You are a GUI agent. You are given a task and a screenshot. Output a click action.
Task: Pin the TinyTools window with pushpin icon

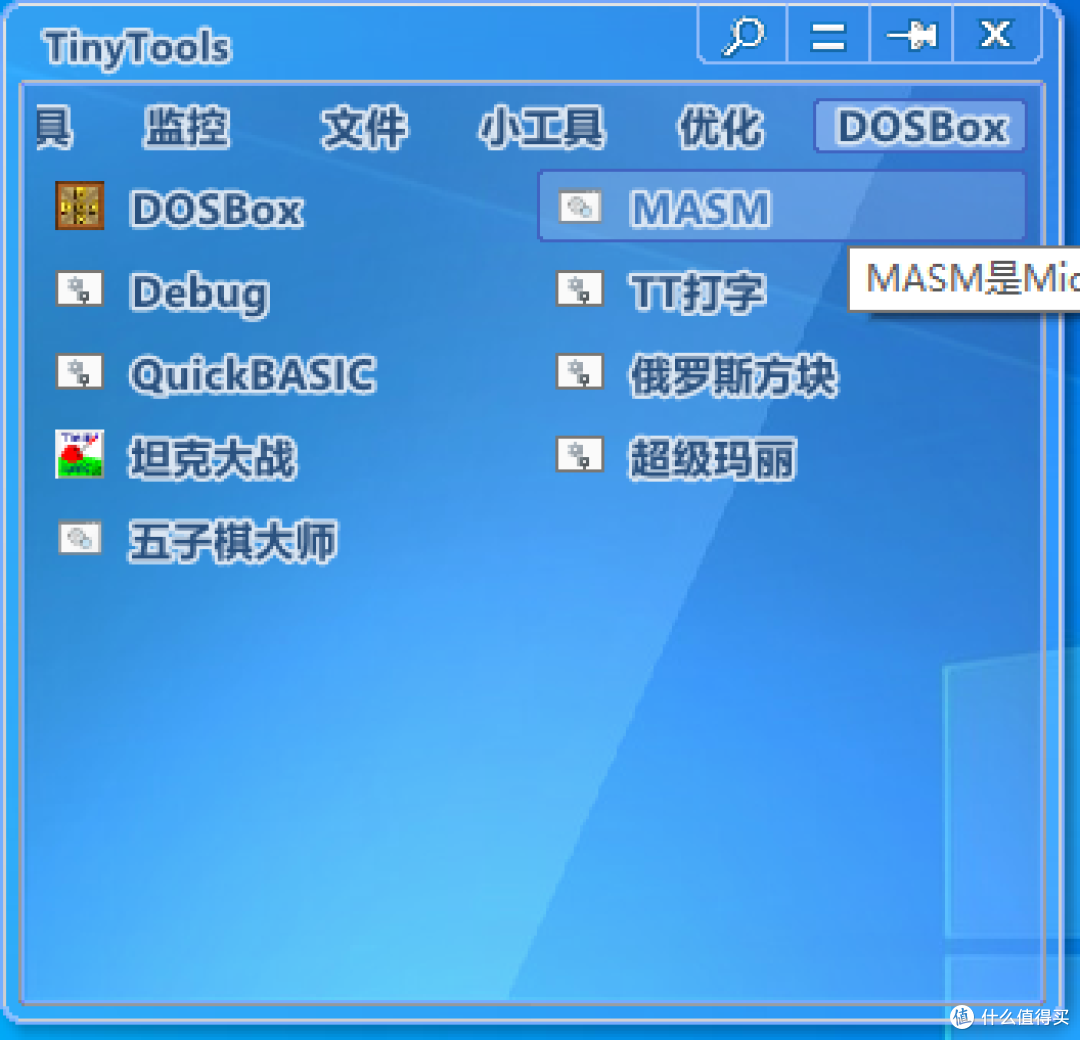click(912, 35)
